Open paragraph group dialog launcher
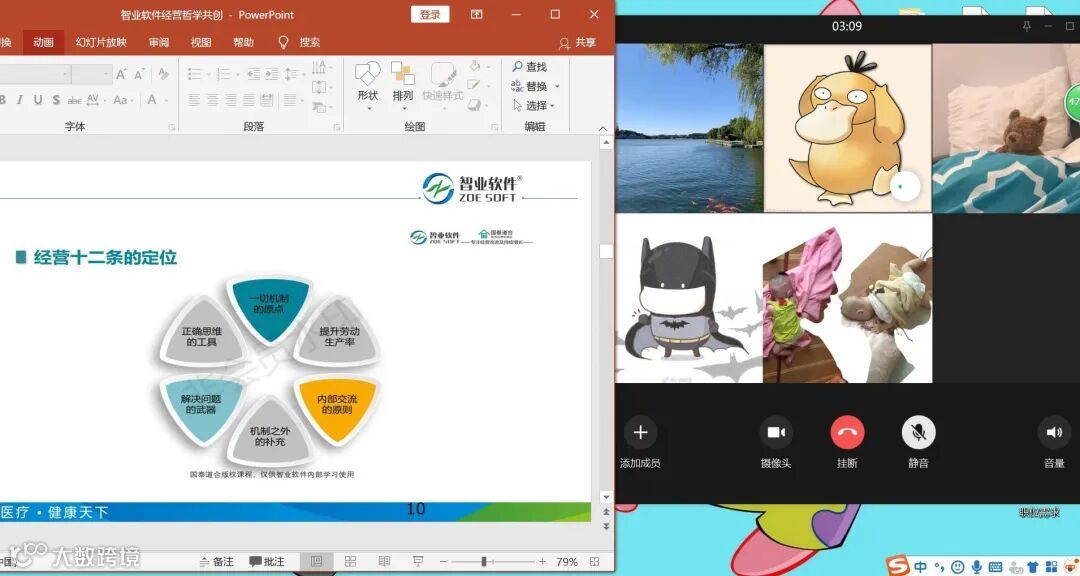The height and width of the screenshot is (576, 1080). coord(337,127)
